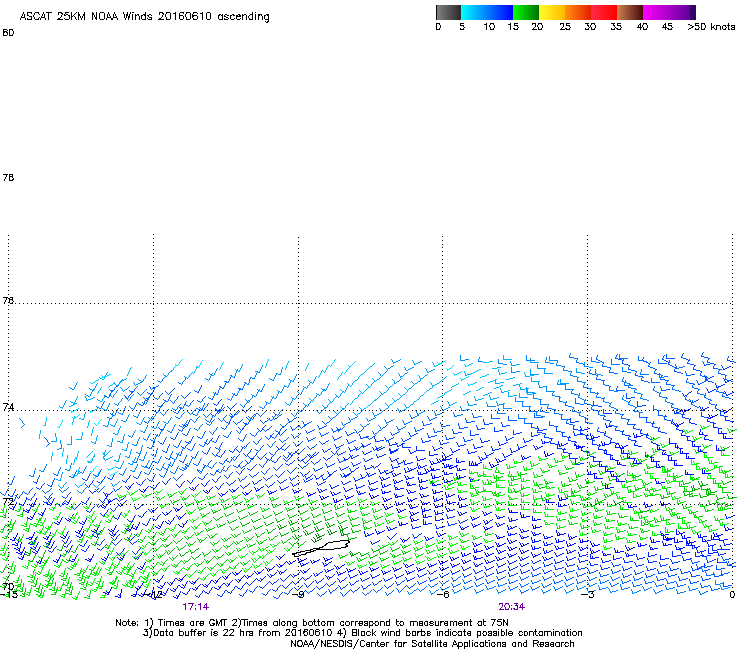The height and width of the screenshot is (650, 740).
Task: Click the '25' legend tick label
Action: (x=565, y=27)
